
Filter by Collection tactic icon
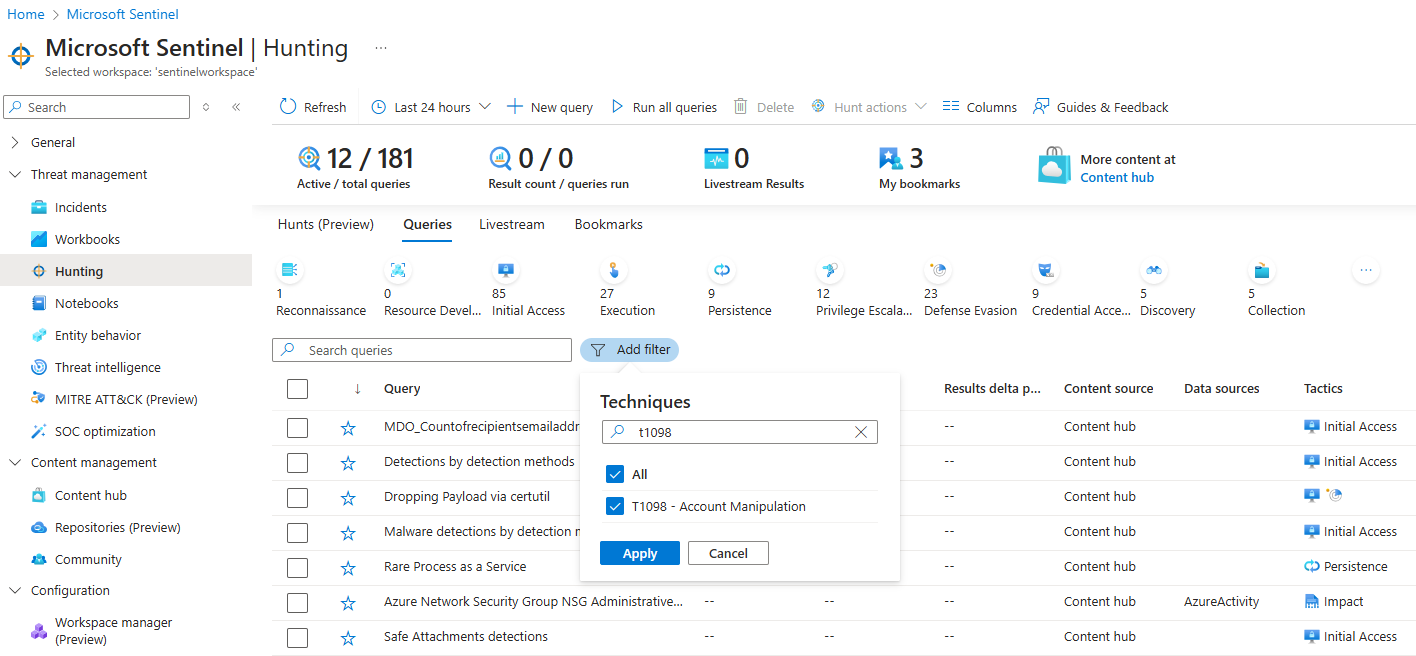pyautogui.click(x=1262, y=270)
